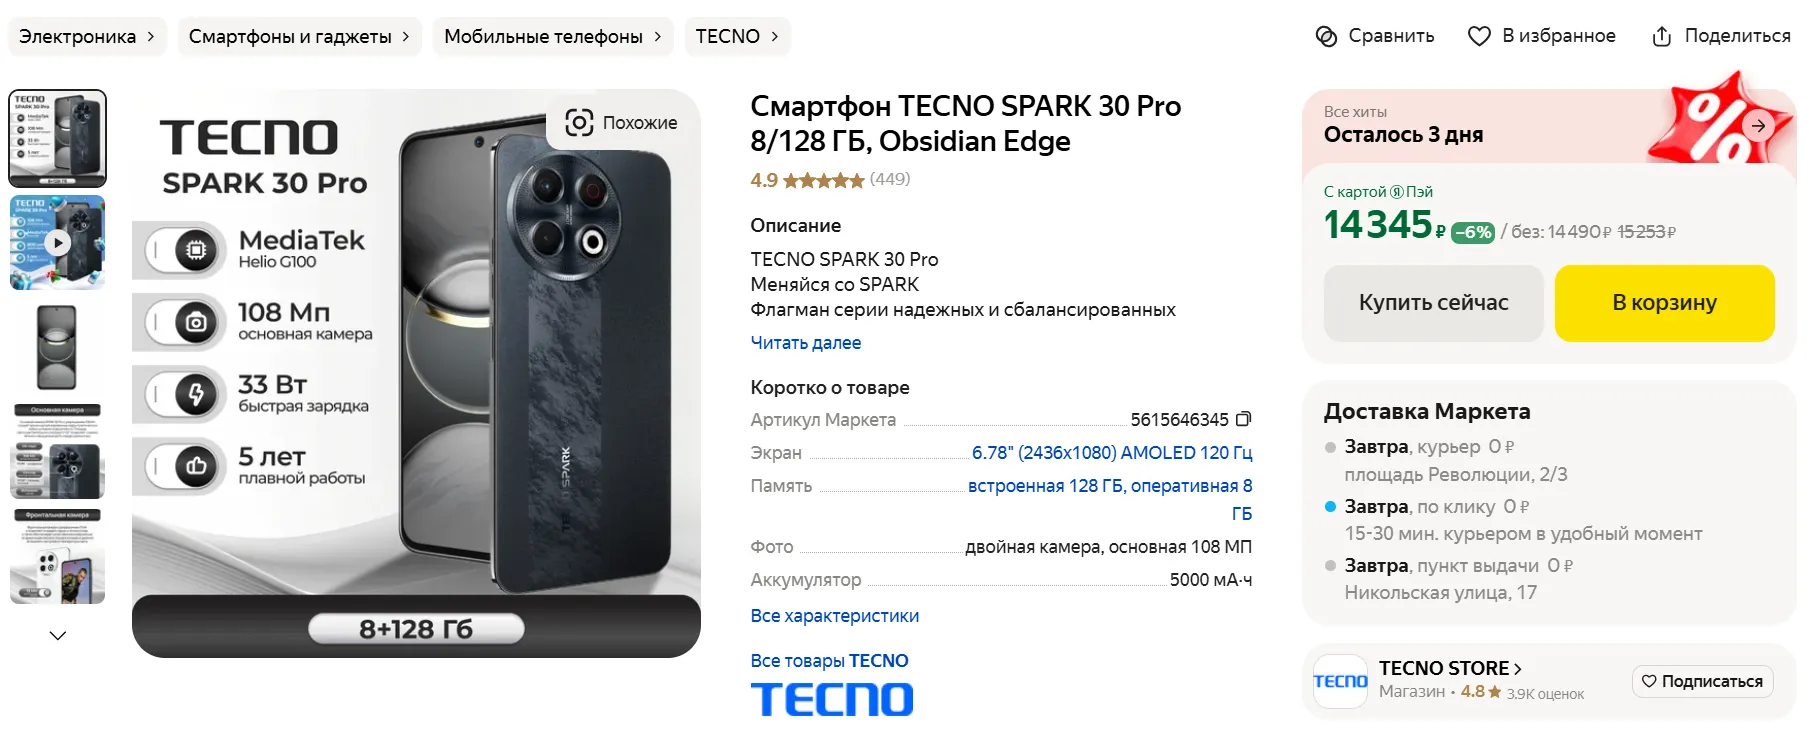Click the Share (Поделиться) icon
1807x731 pixels.
[x=1661, y=36]
